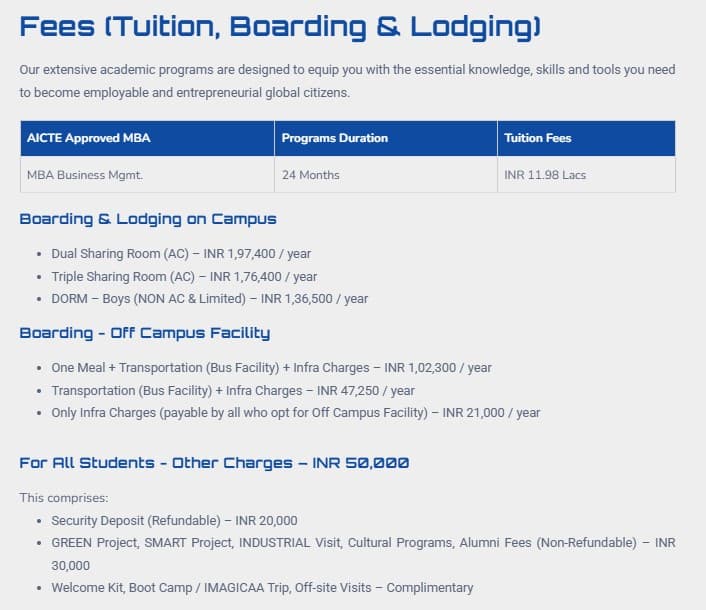
Task: Select the Security Deposit (Refundable) item
Action: 174,521
